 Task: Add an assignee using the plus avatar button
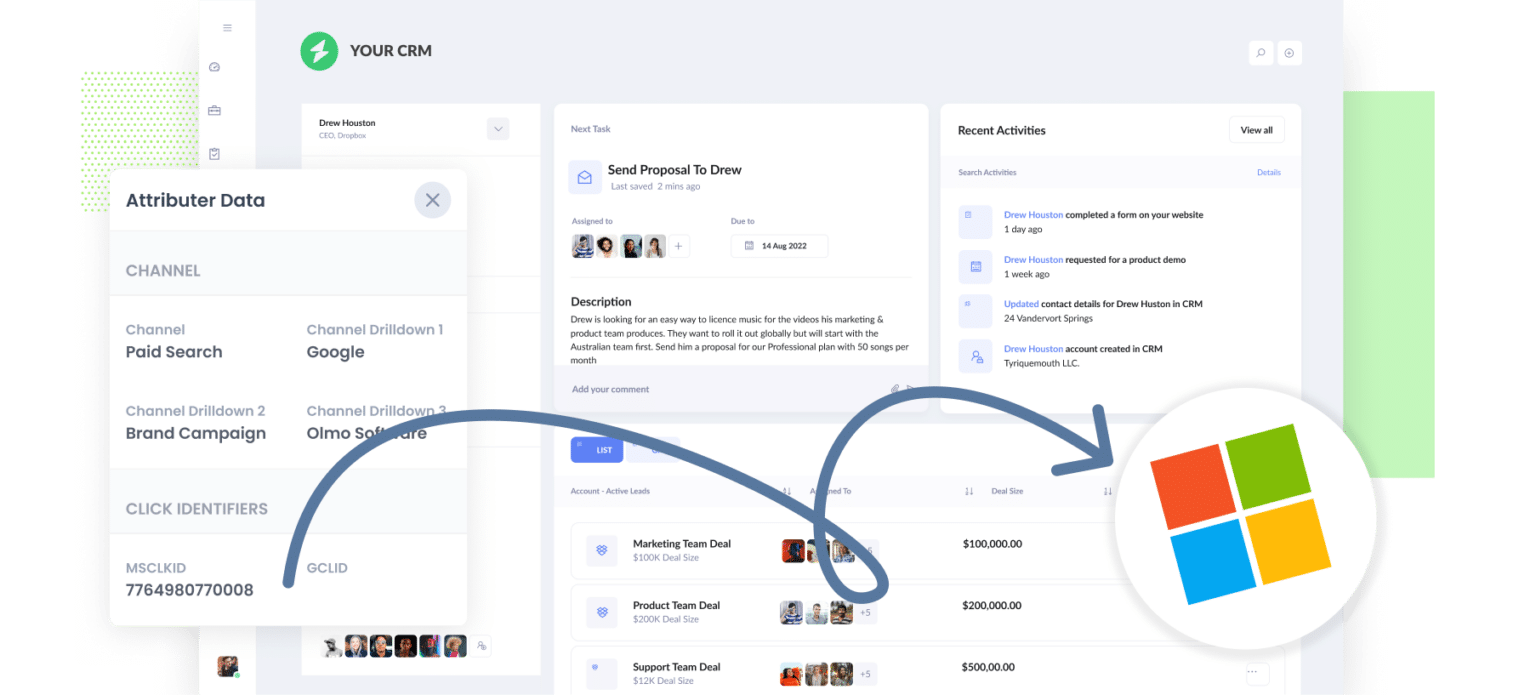pyautogui.click(x=679, y=245)
